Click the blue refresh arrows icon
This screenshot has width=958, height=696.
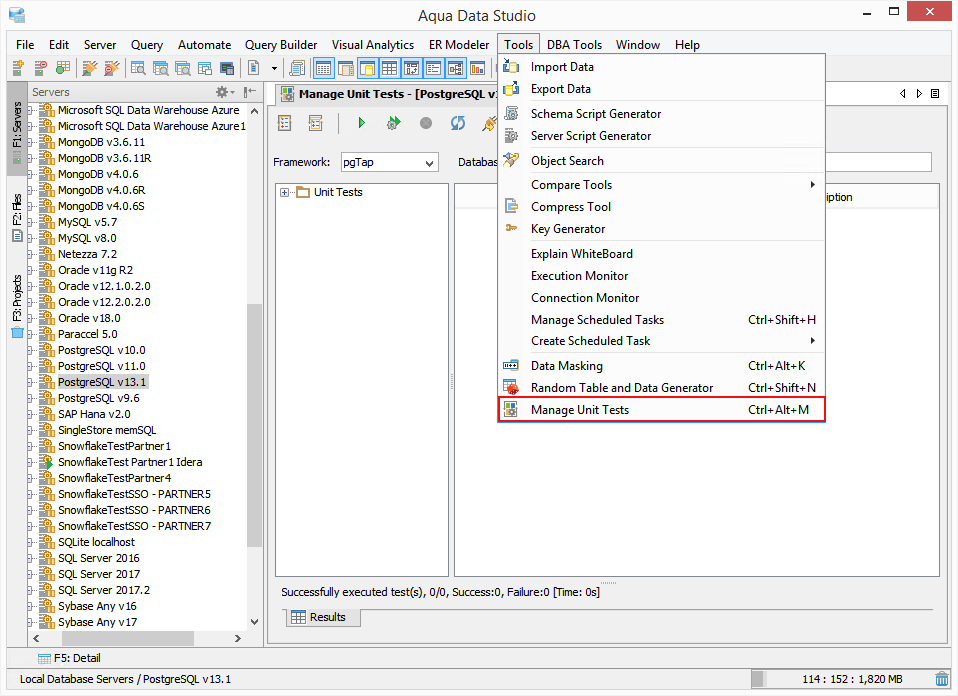coord(458,123)
